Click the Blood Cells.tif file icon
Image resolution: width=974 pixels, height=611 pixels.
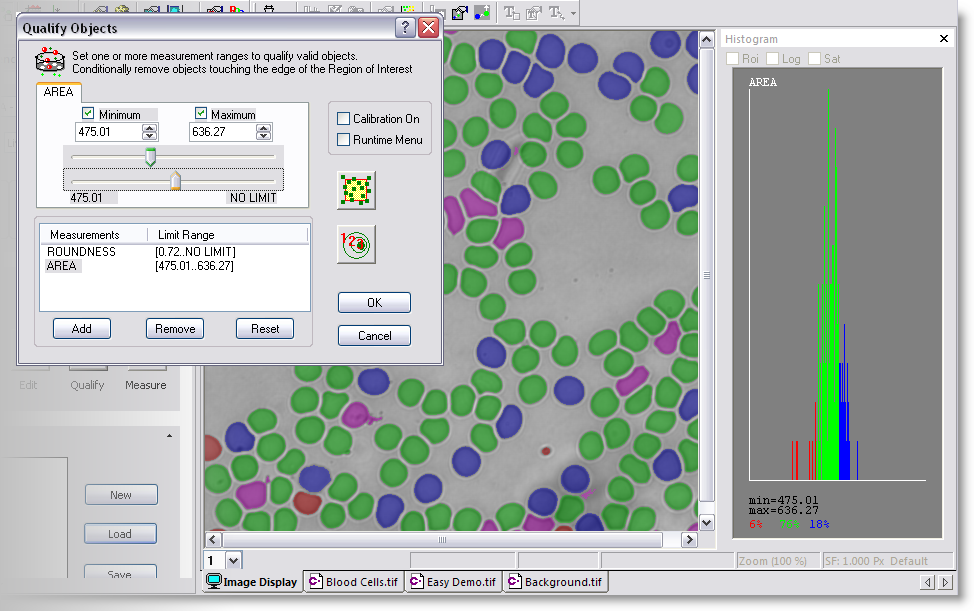(x=315, y=582)
